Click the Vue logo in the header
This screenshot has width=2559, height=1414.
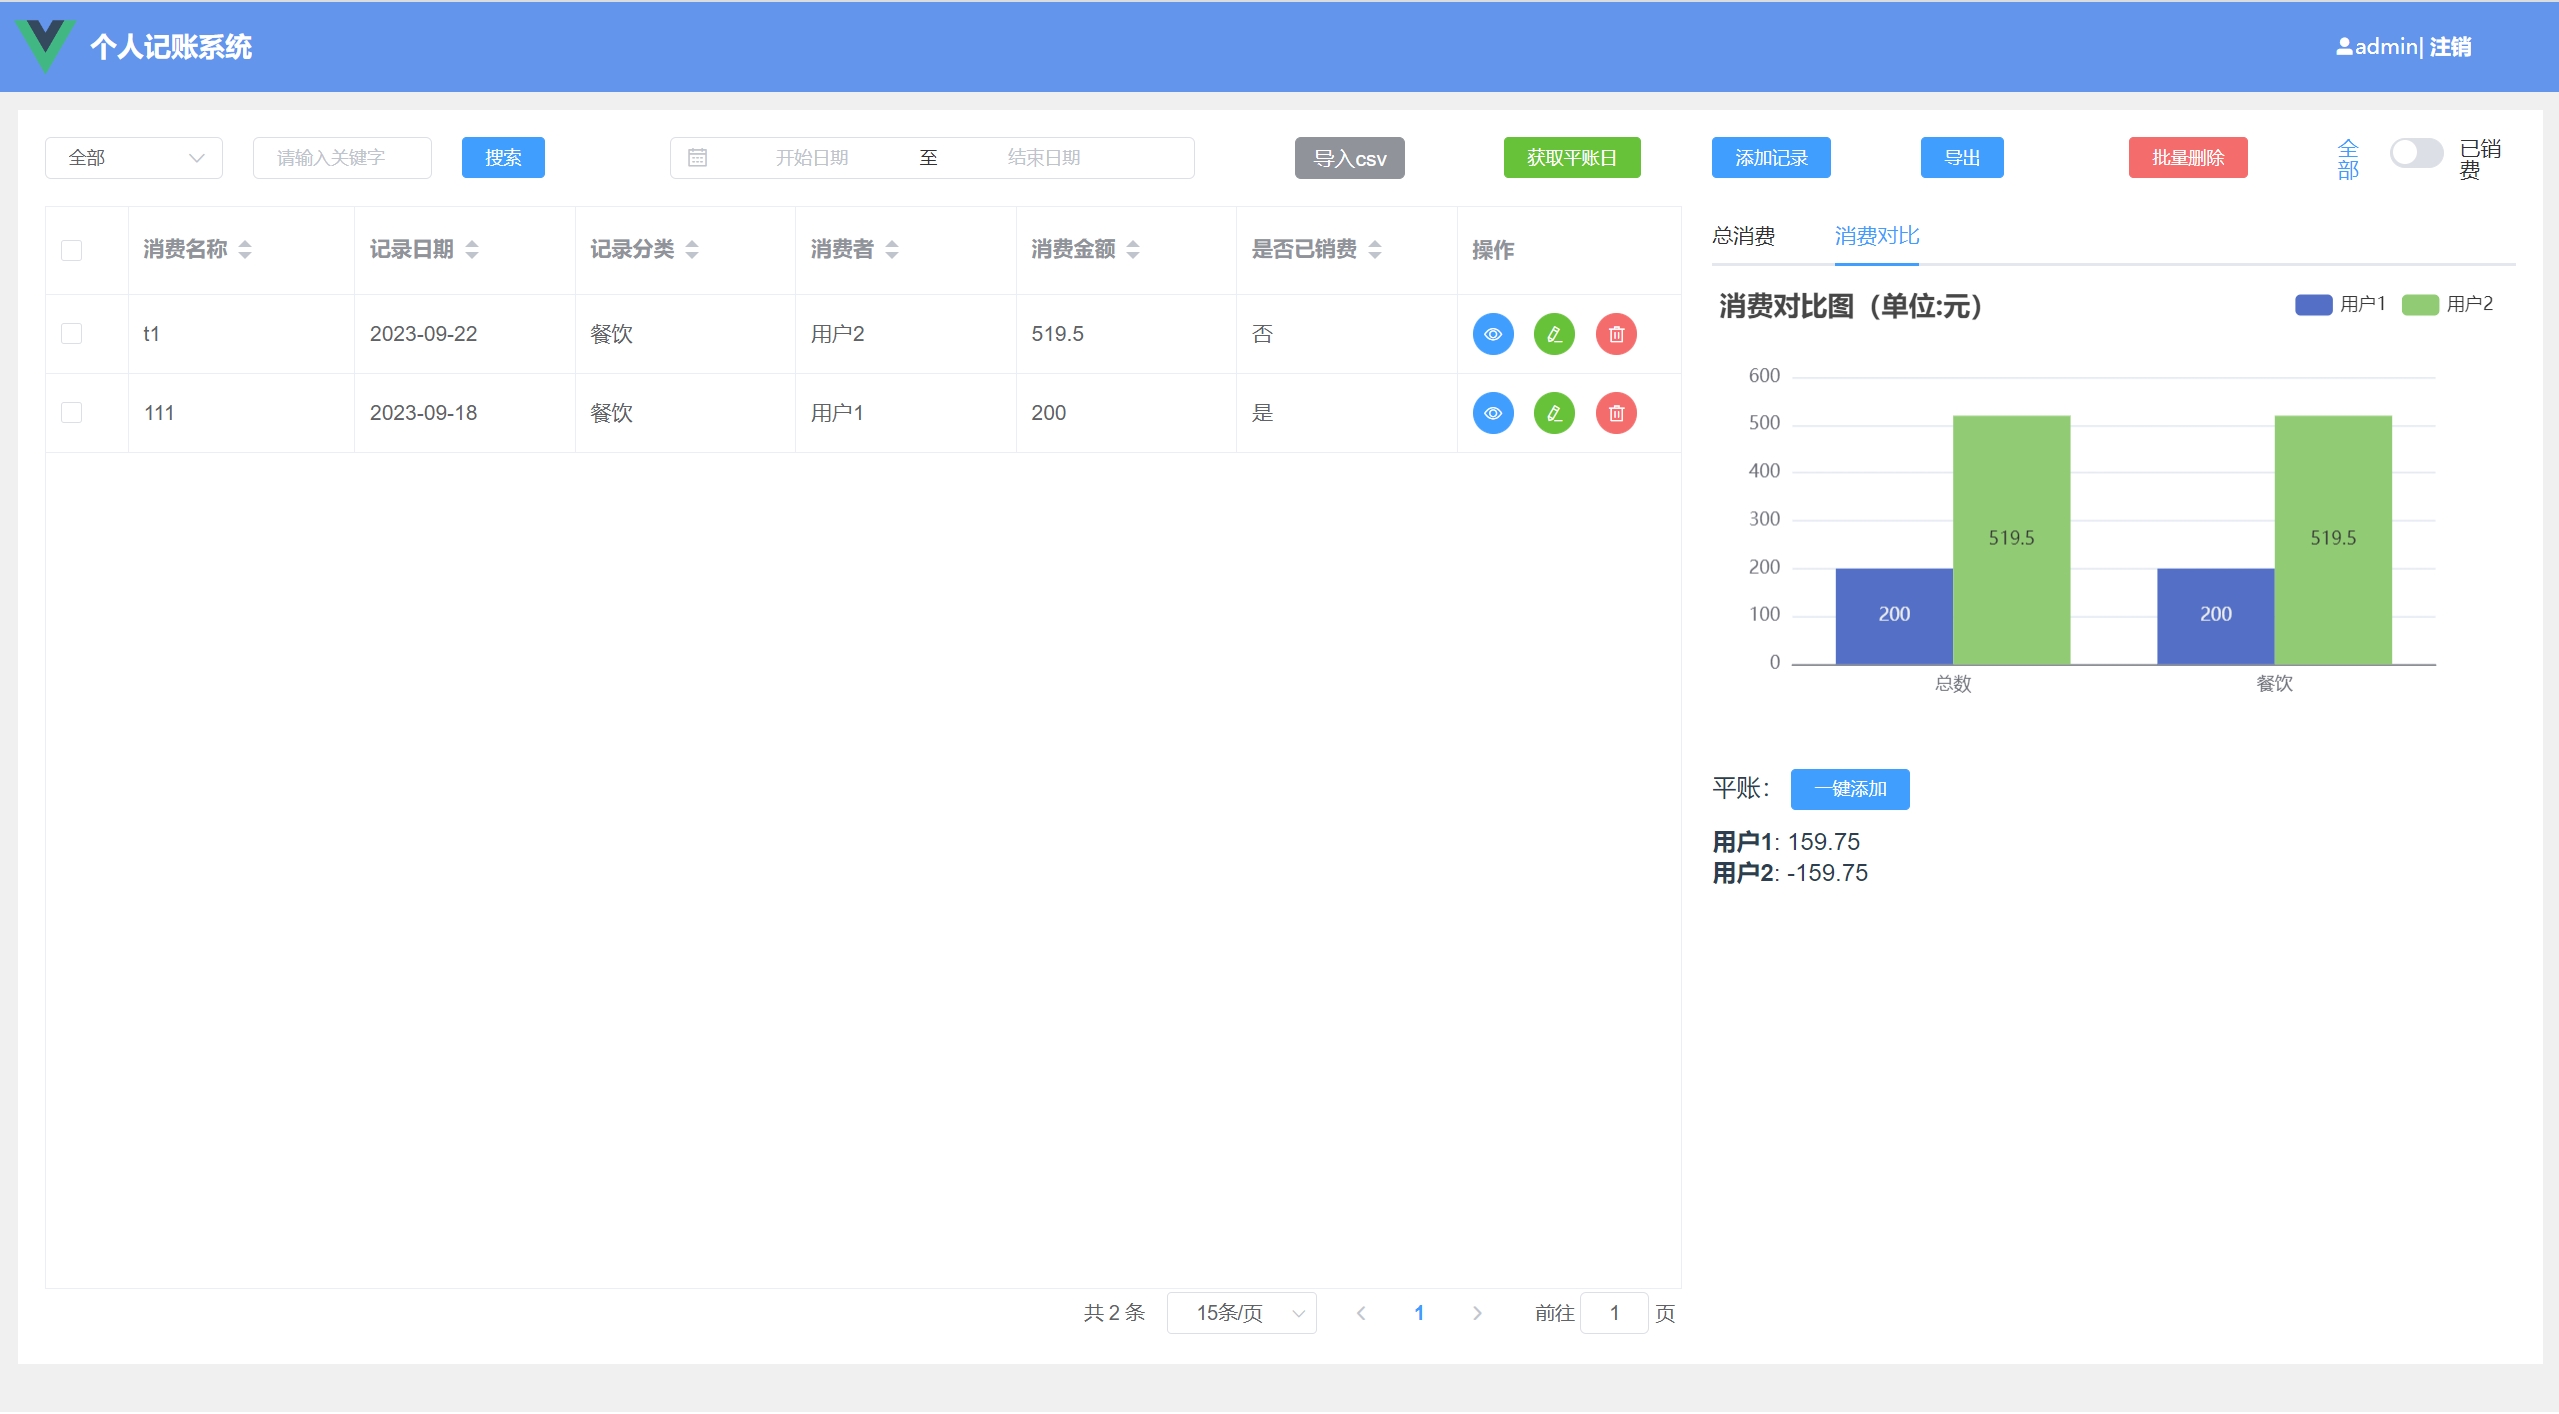pyautogui.click(x=45, y=45)
